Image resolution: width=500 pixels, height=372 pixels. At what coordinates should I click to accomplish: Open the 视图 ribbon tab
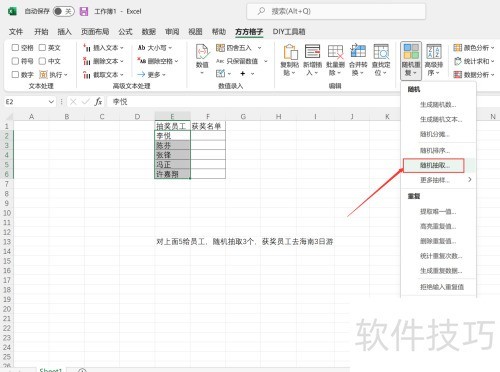tap(195, 32)
